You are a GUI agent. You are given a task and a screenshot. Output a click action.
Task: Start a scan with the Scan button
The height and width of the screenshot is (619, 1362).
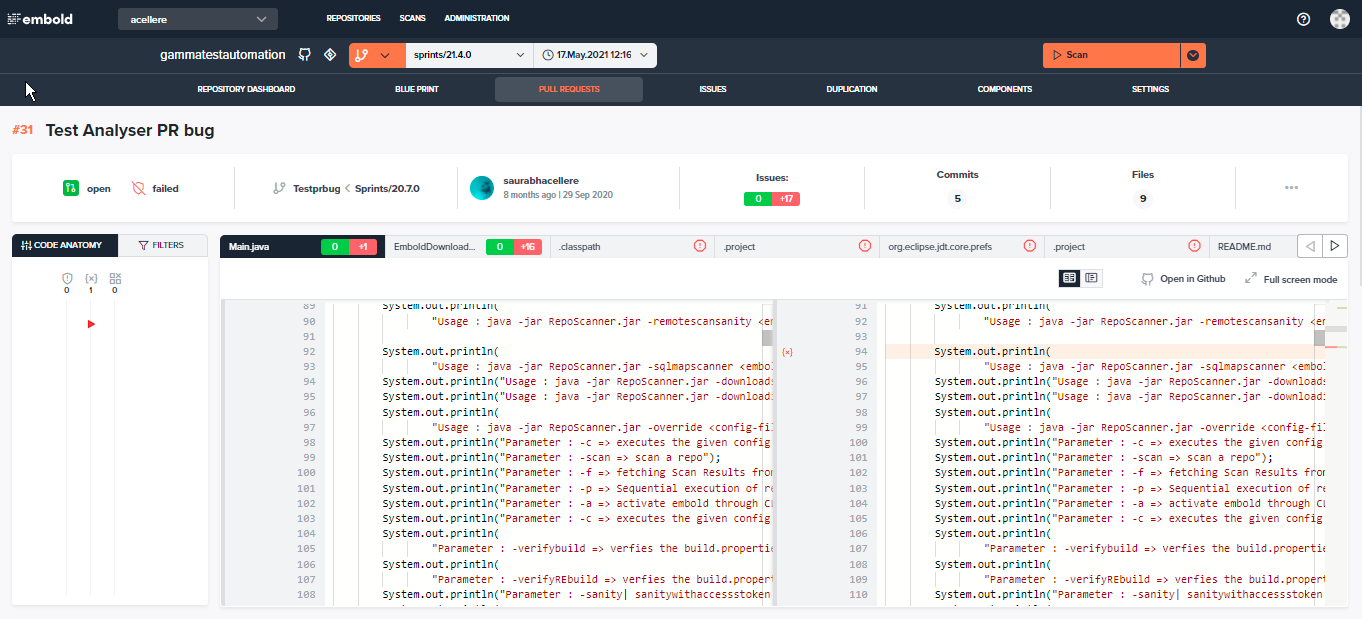tap(1111, 55)
